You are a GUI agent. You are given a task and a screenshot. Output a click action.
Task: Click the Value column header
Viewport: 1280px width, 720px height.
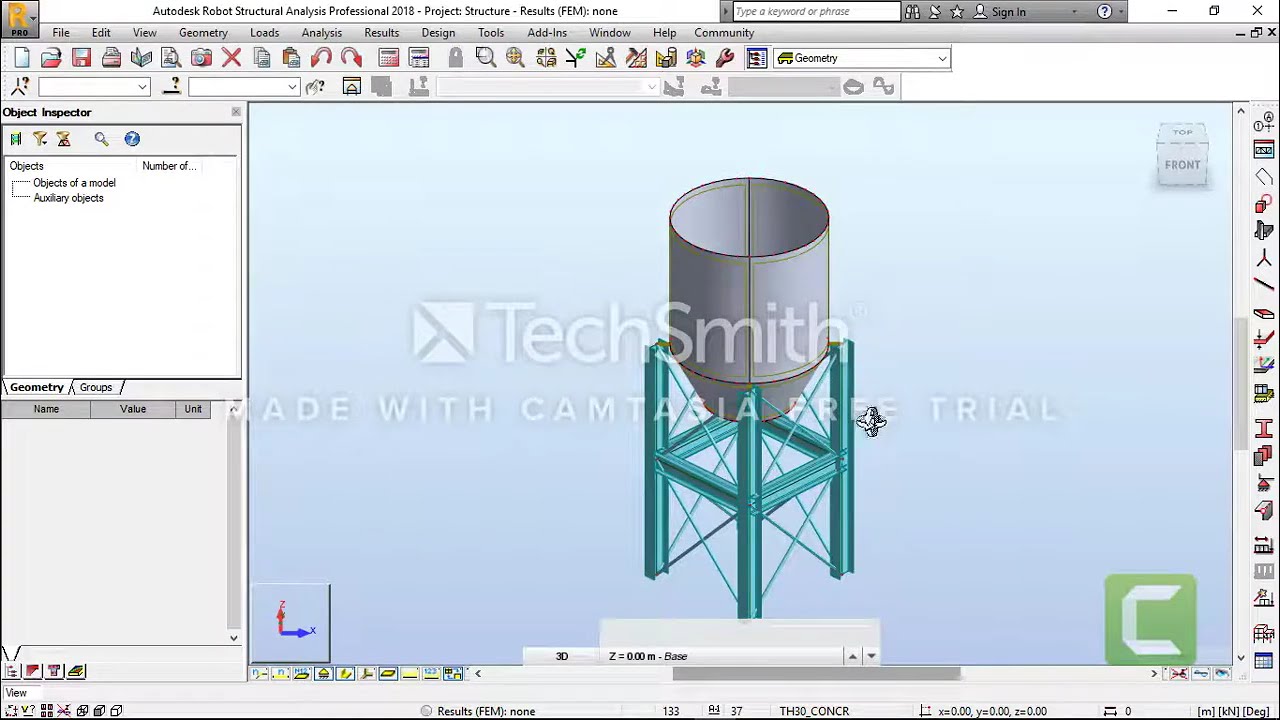tap(133, 409)
